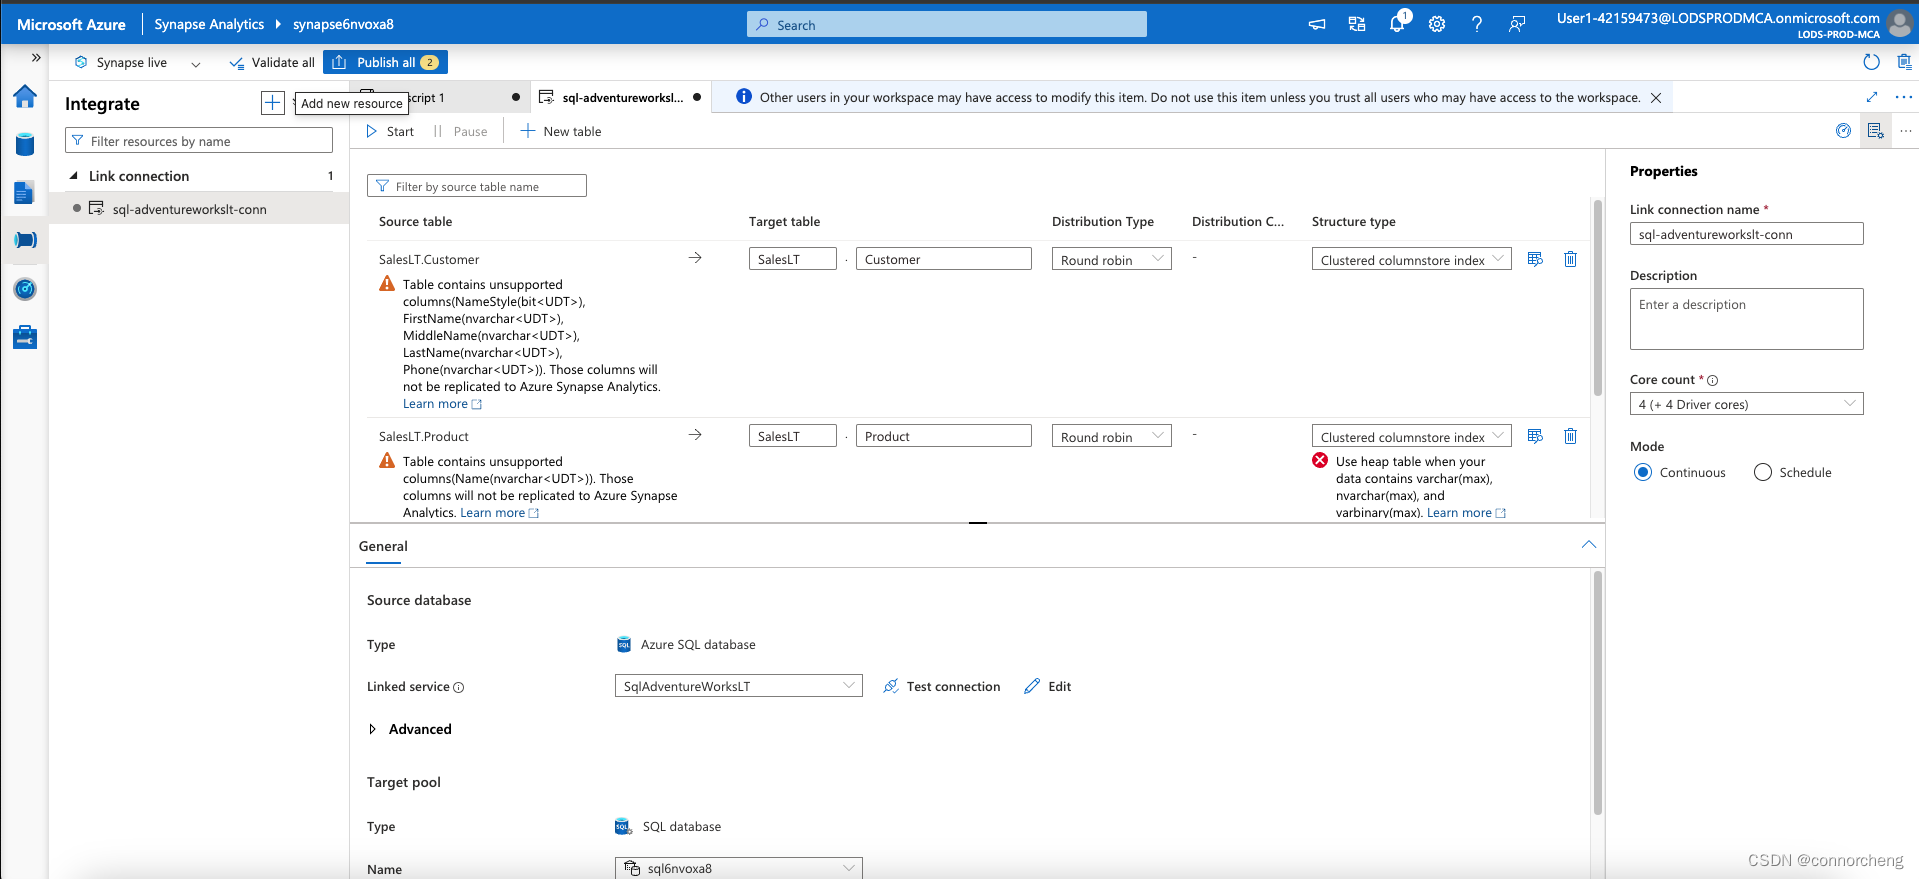
Task: Click the discard all trash icon top right
Action: pyautogui.click(x=1904, y=62)
